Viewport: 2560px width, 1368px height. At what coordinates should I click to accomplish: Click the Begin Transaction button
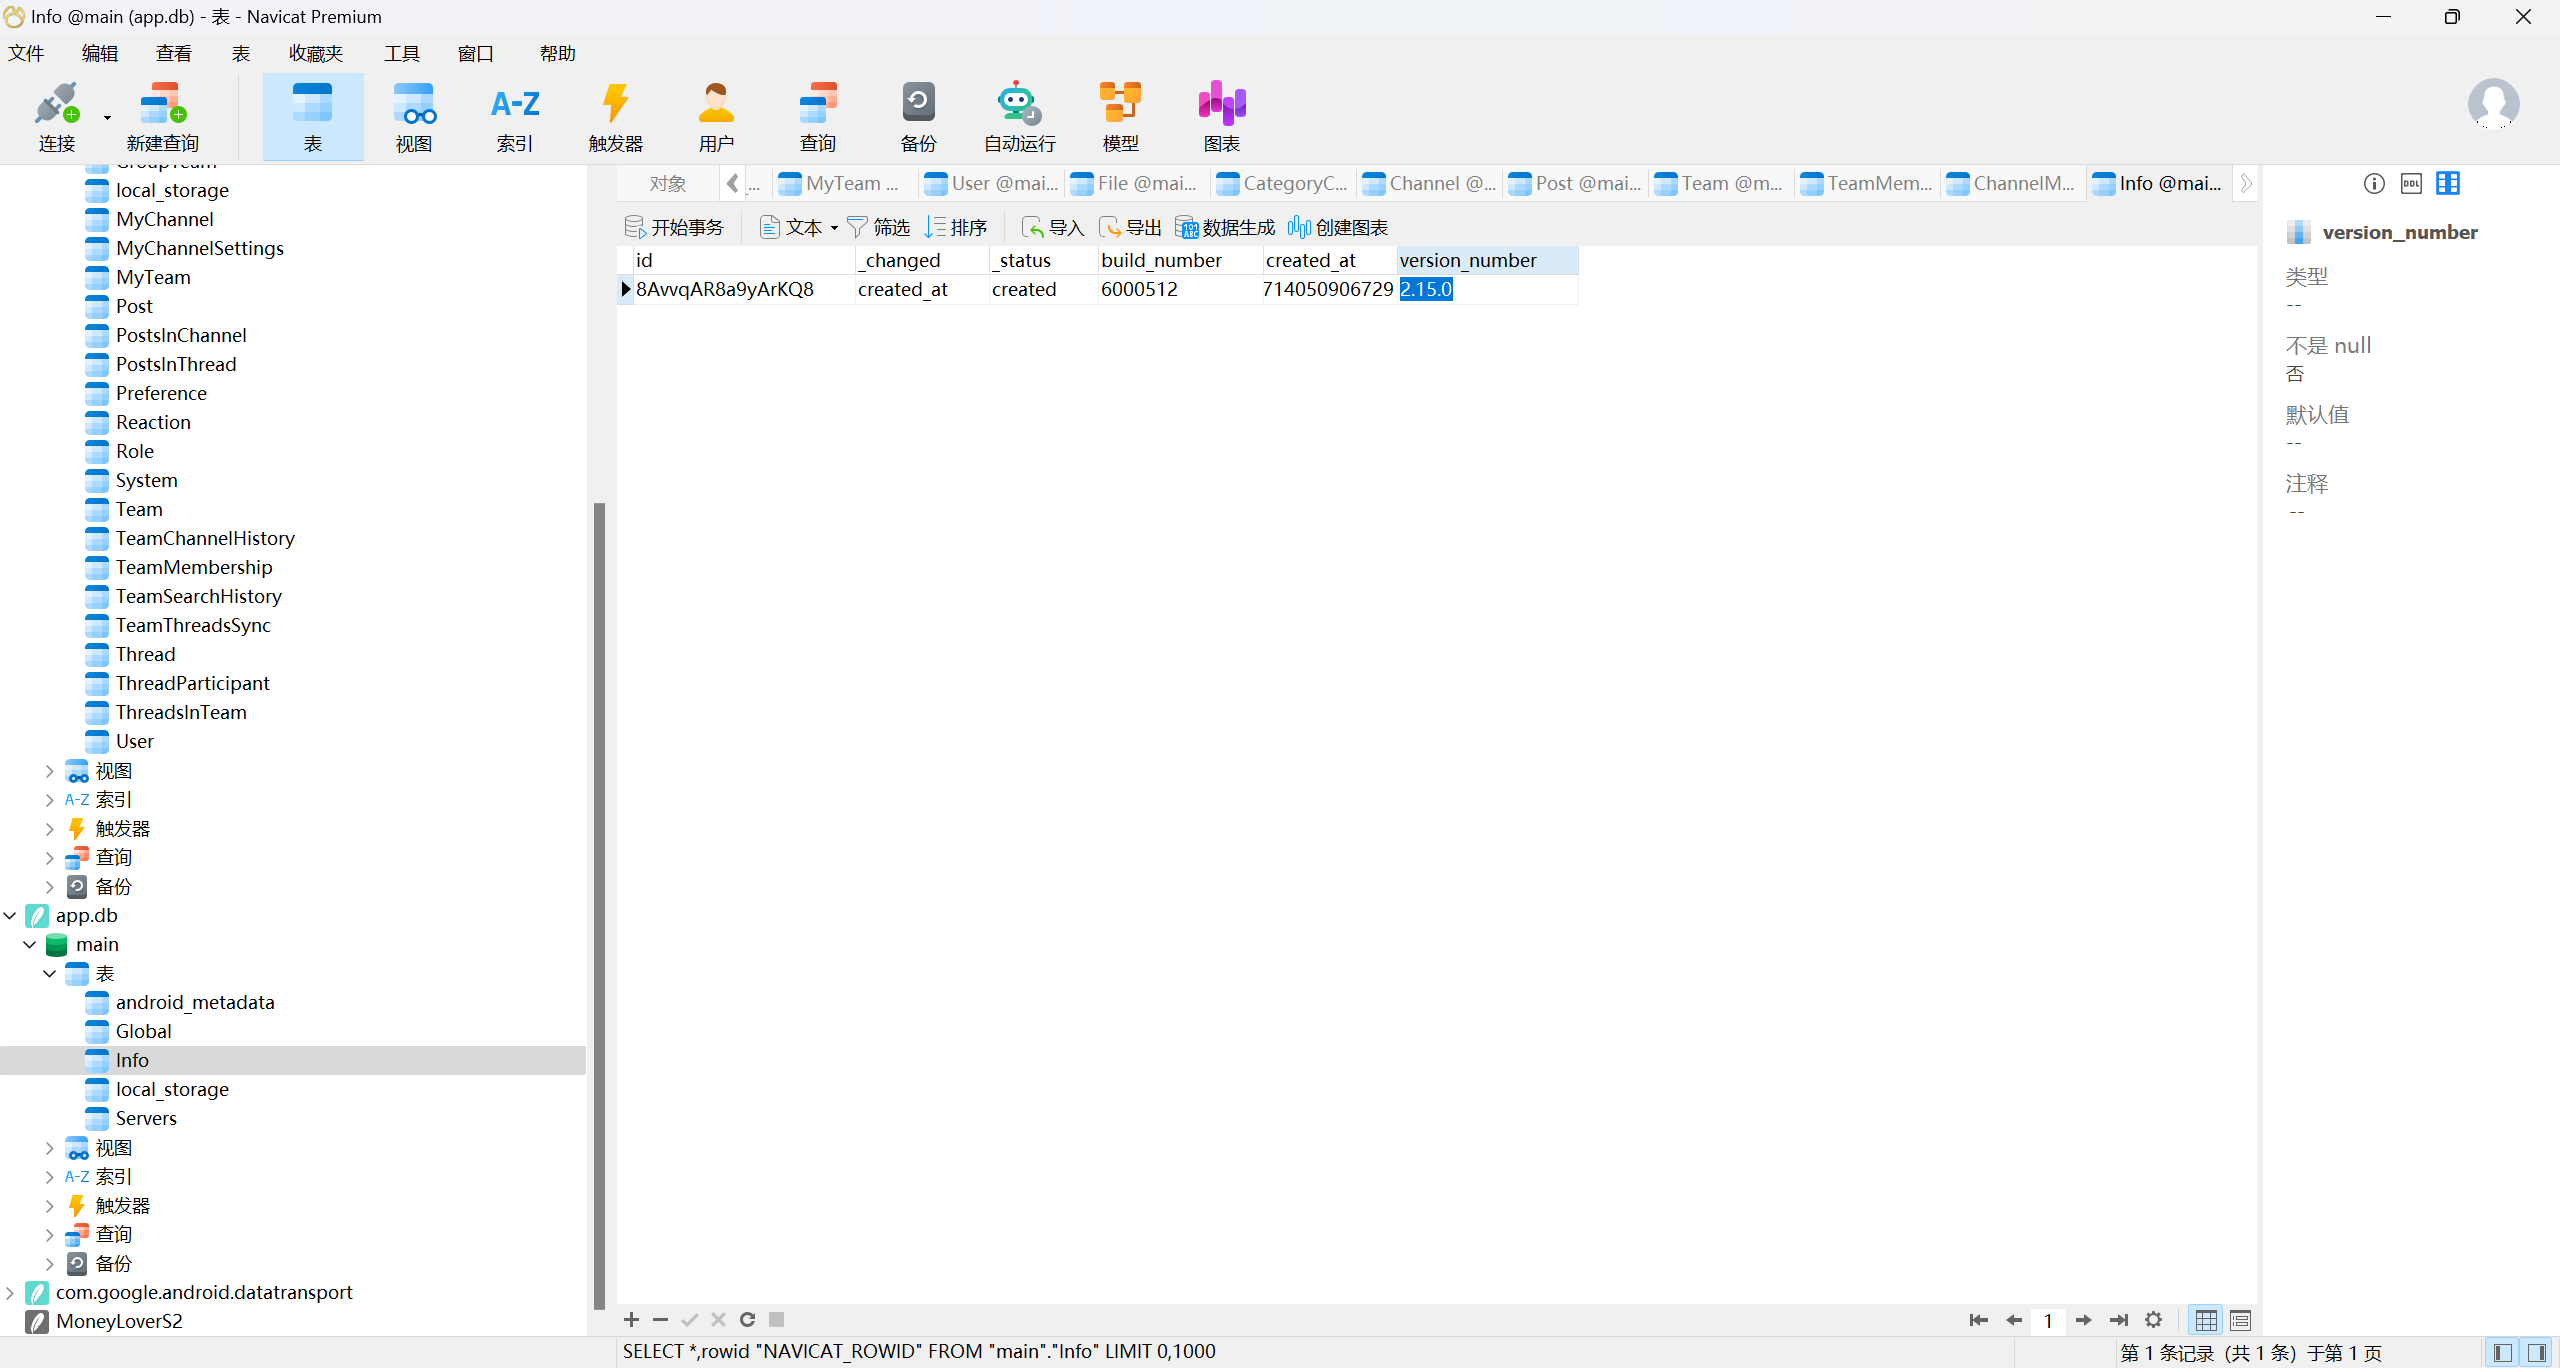tap(675, 228)
